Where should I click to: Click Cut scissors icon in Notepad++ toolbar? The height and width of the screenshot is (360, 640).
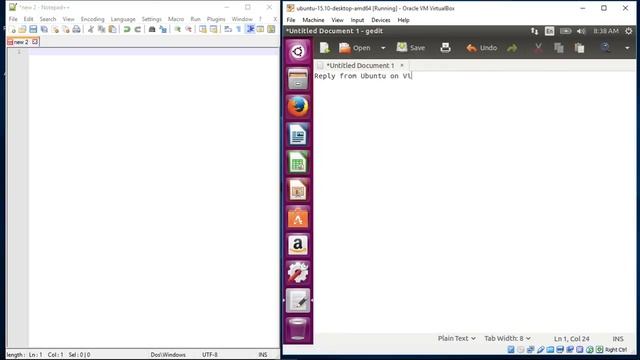[91, 29]
